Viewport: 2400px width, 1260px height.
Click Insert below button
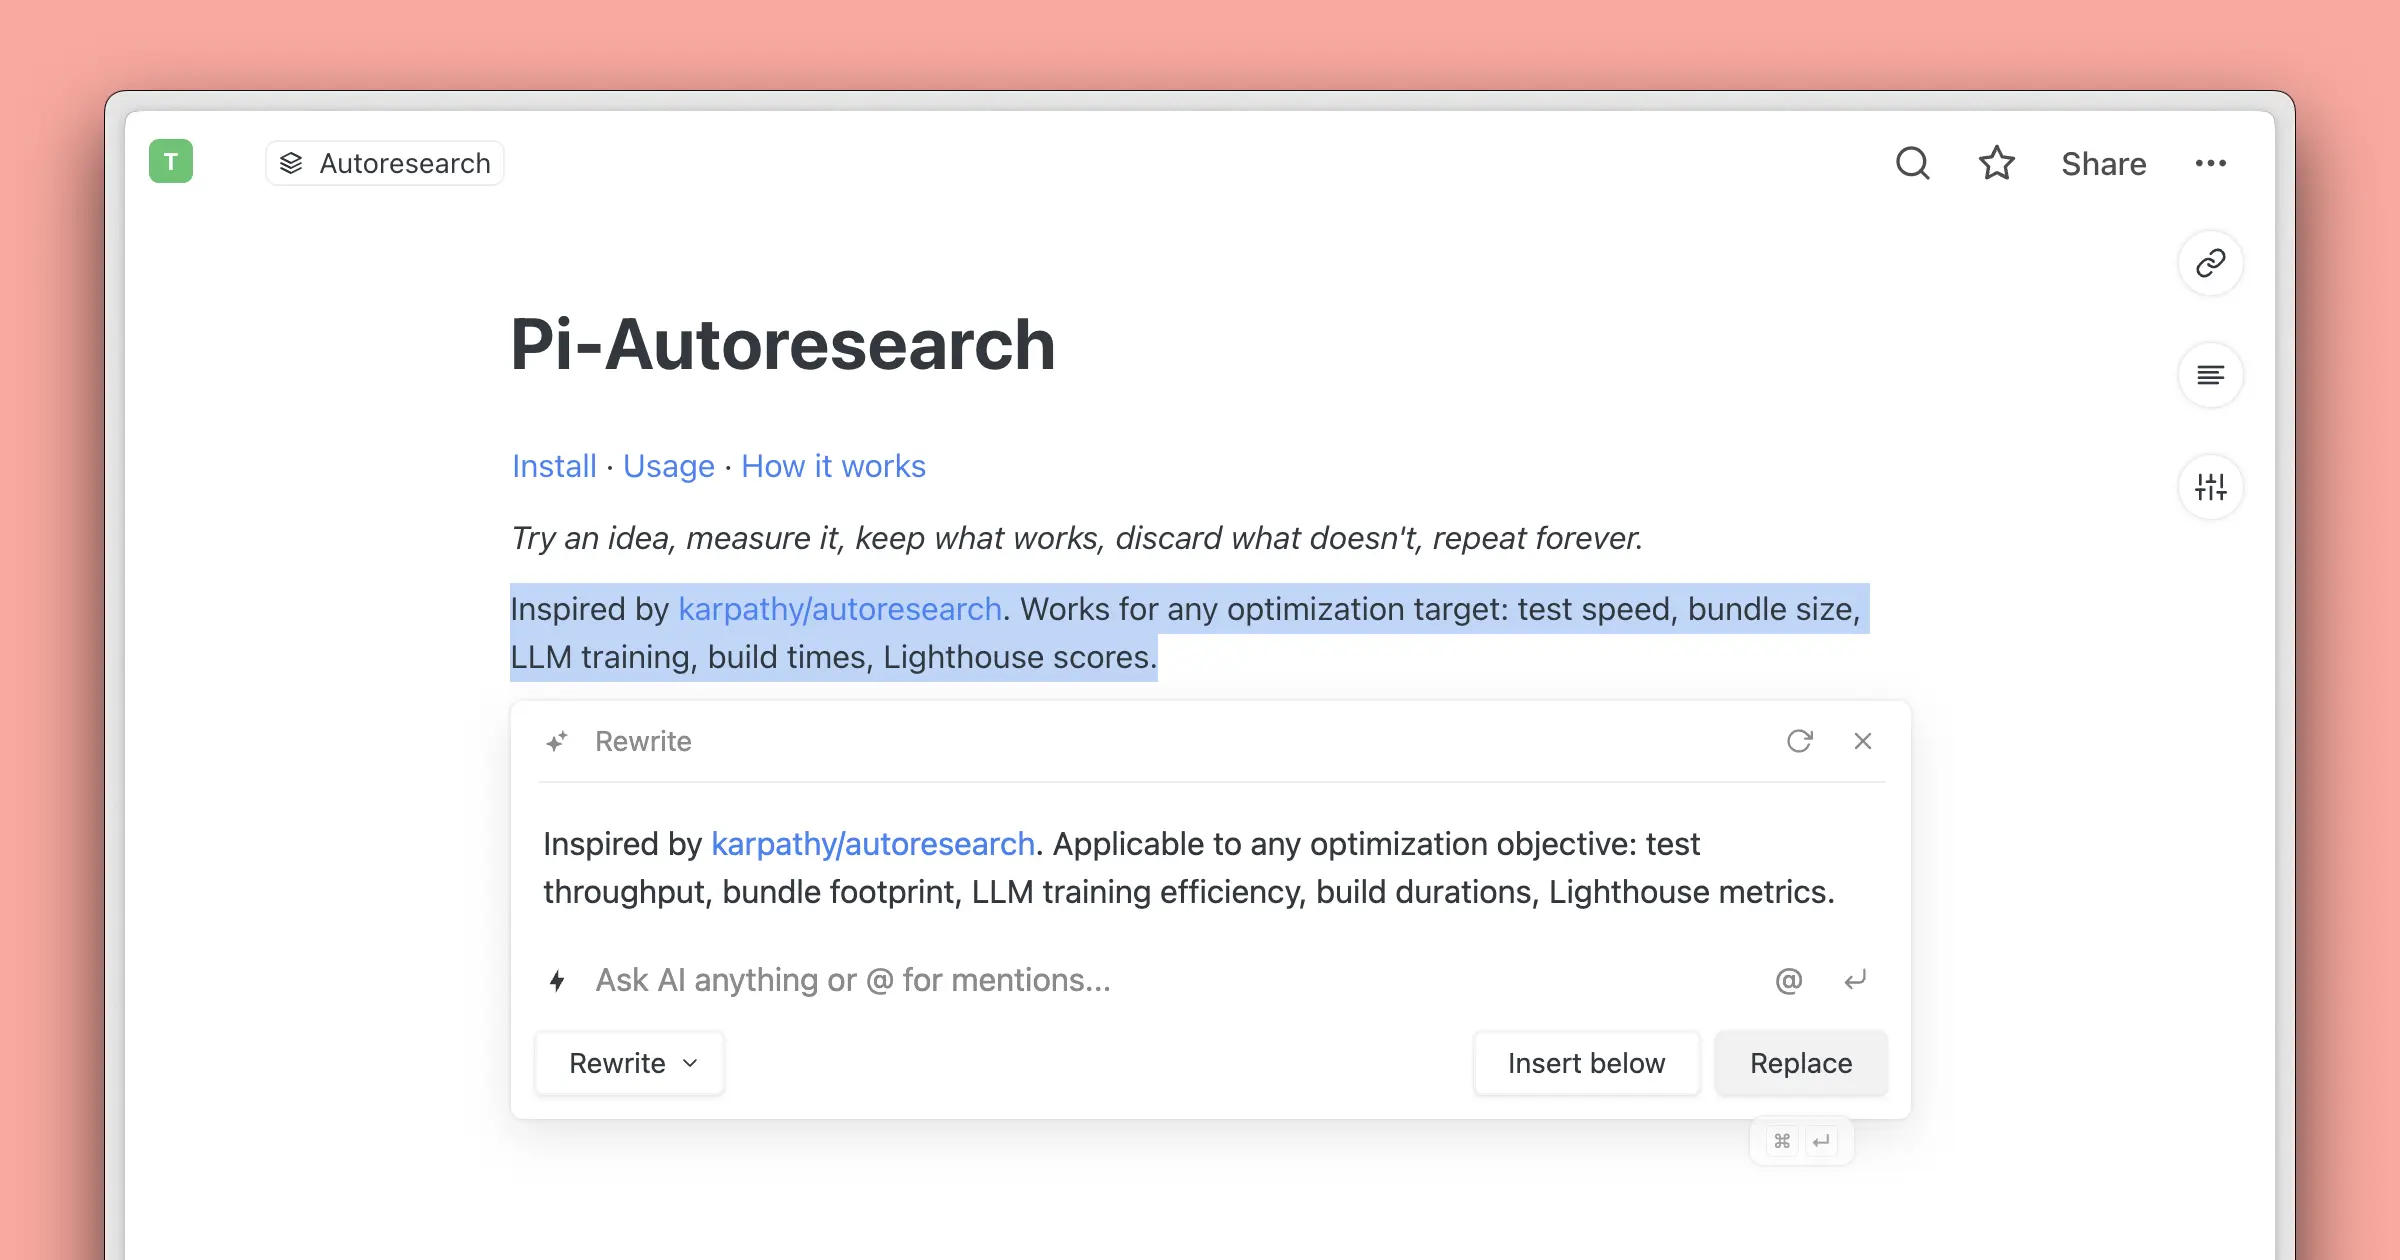coord(1586,1063)
